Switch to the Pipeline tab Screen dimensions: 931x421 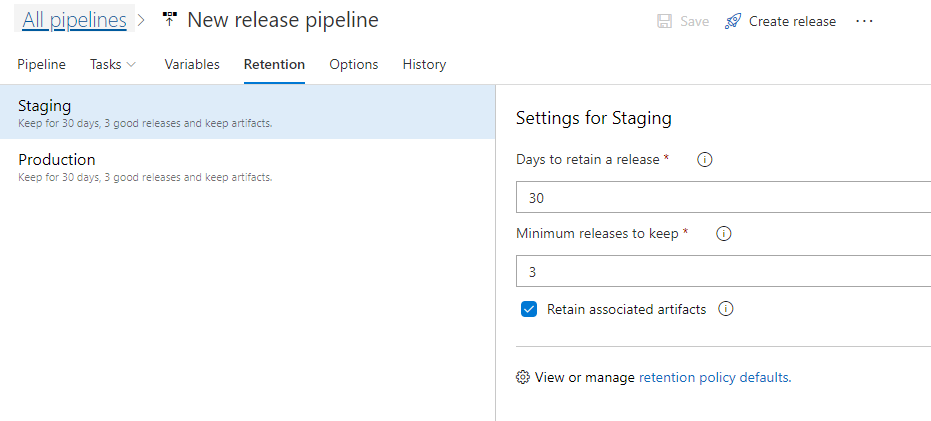(x=42, y=64)
